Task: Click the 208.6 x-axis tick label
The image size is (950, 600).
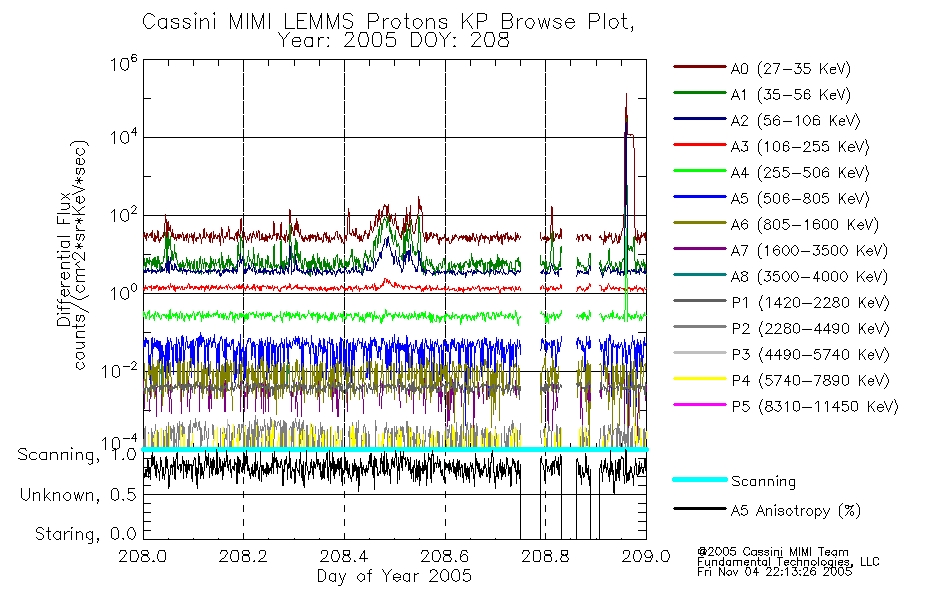Action: [x=445, y=556]
